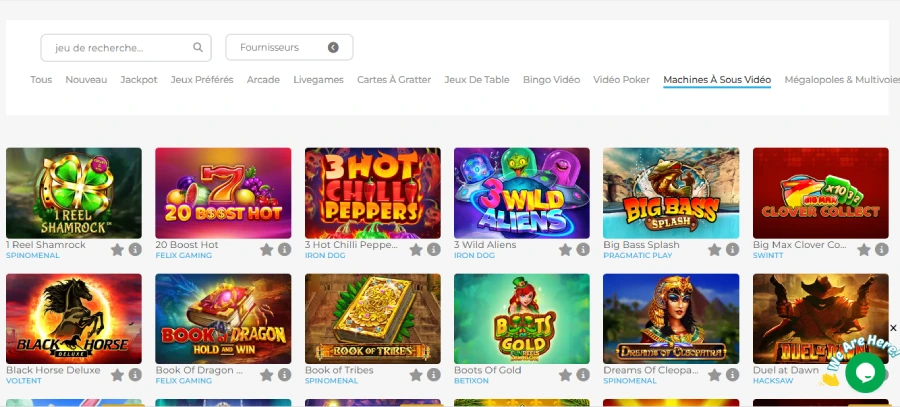Open the 20 Boost Hot game image
This screenshot has height=407, width=900.
tap(223, 193)
